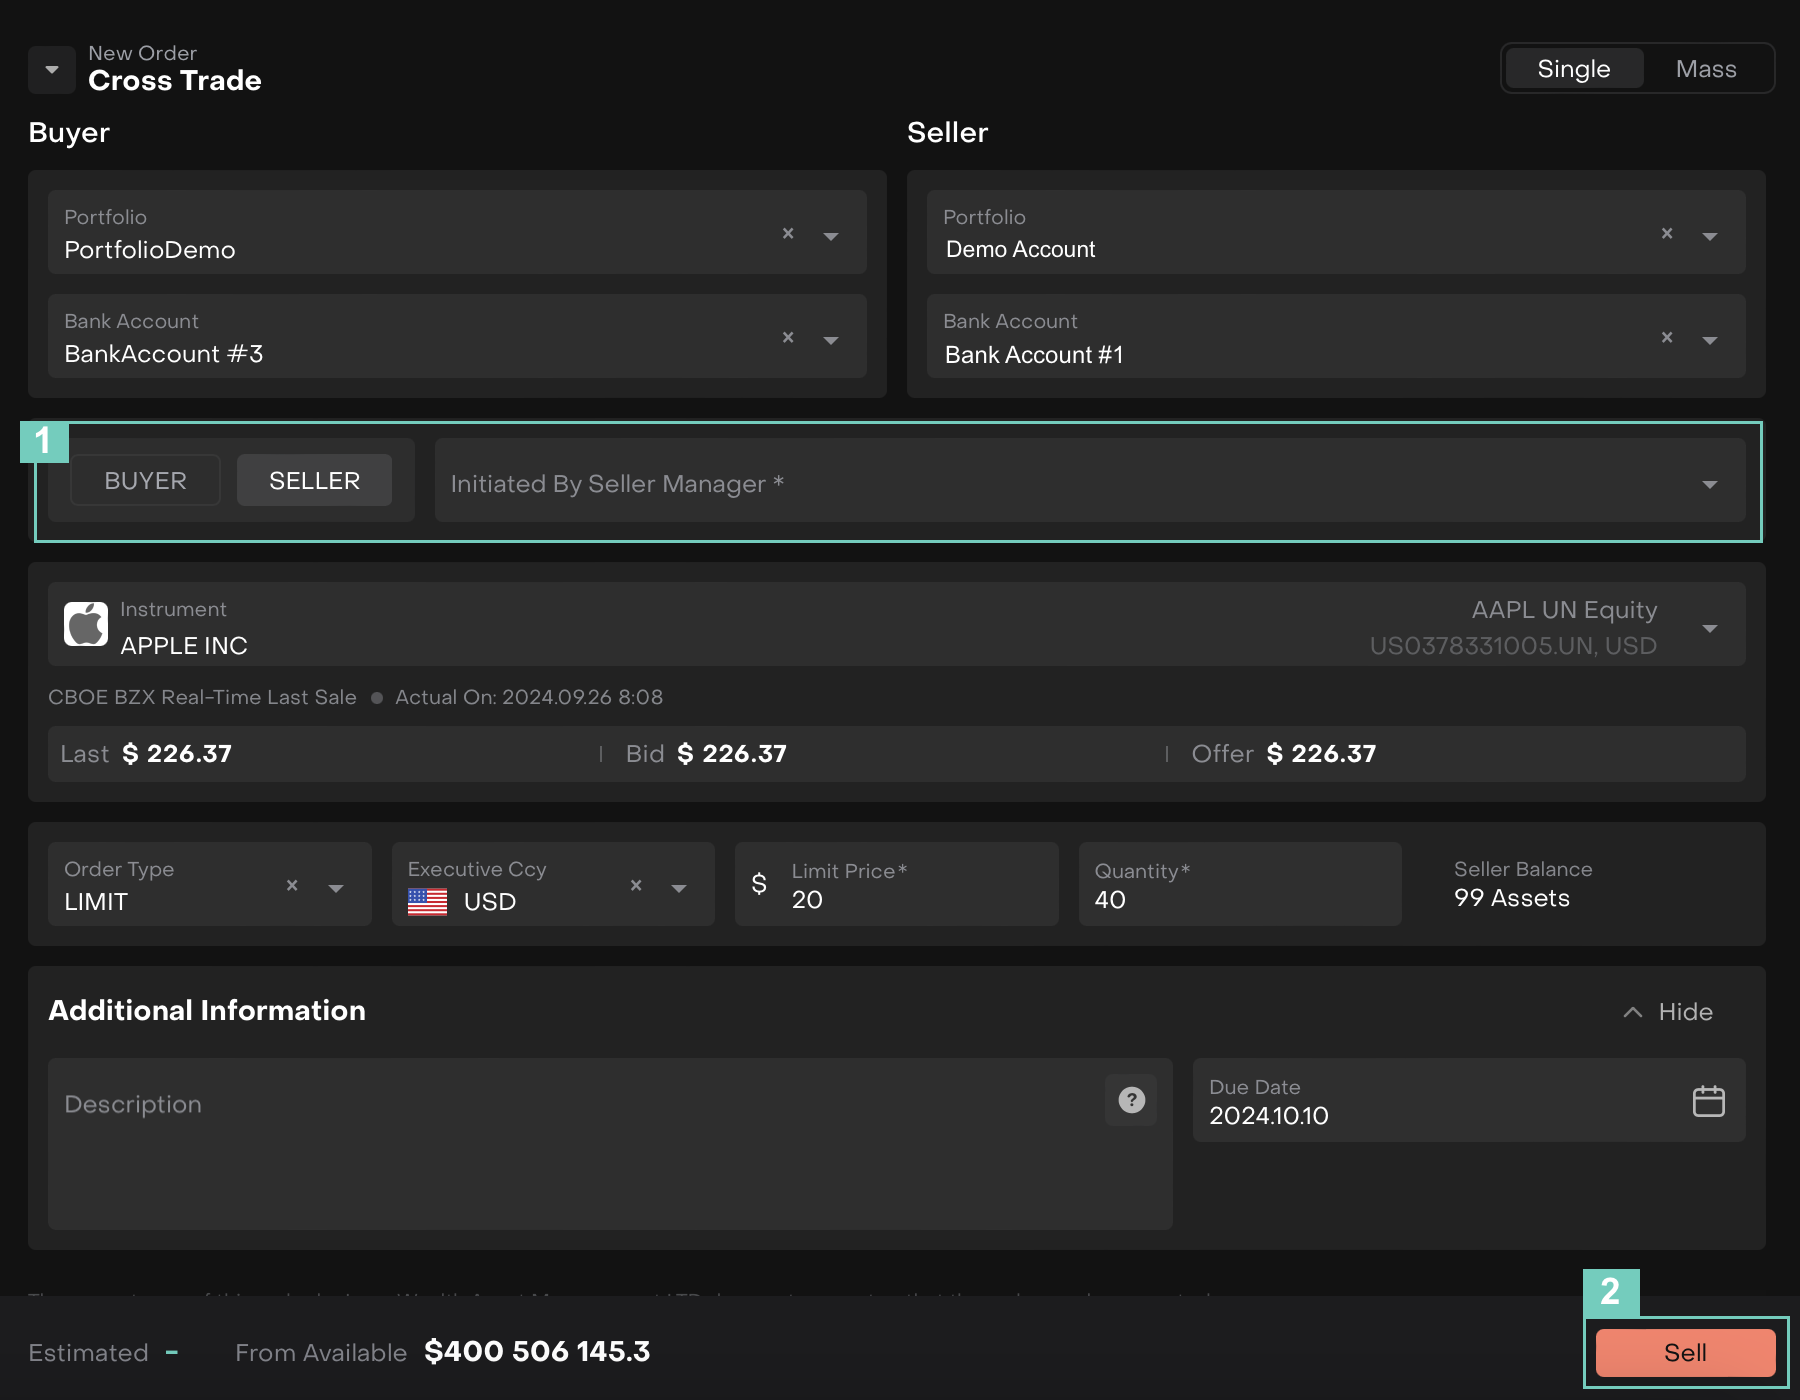
Task: Select BUYER as the initiator
Action: coord(145,481)
